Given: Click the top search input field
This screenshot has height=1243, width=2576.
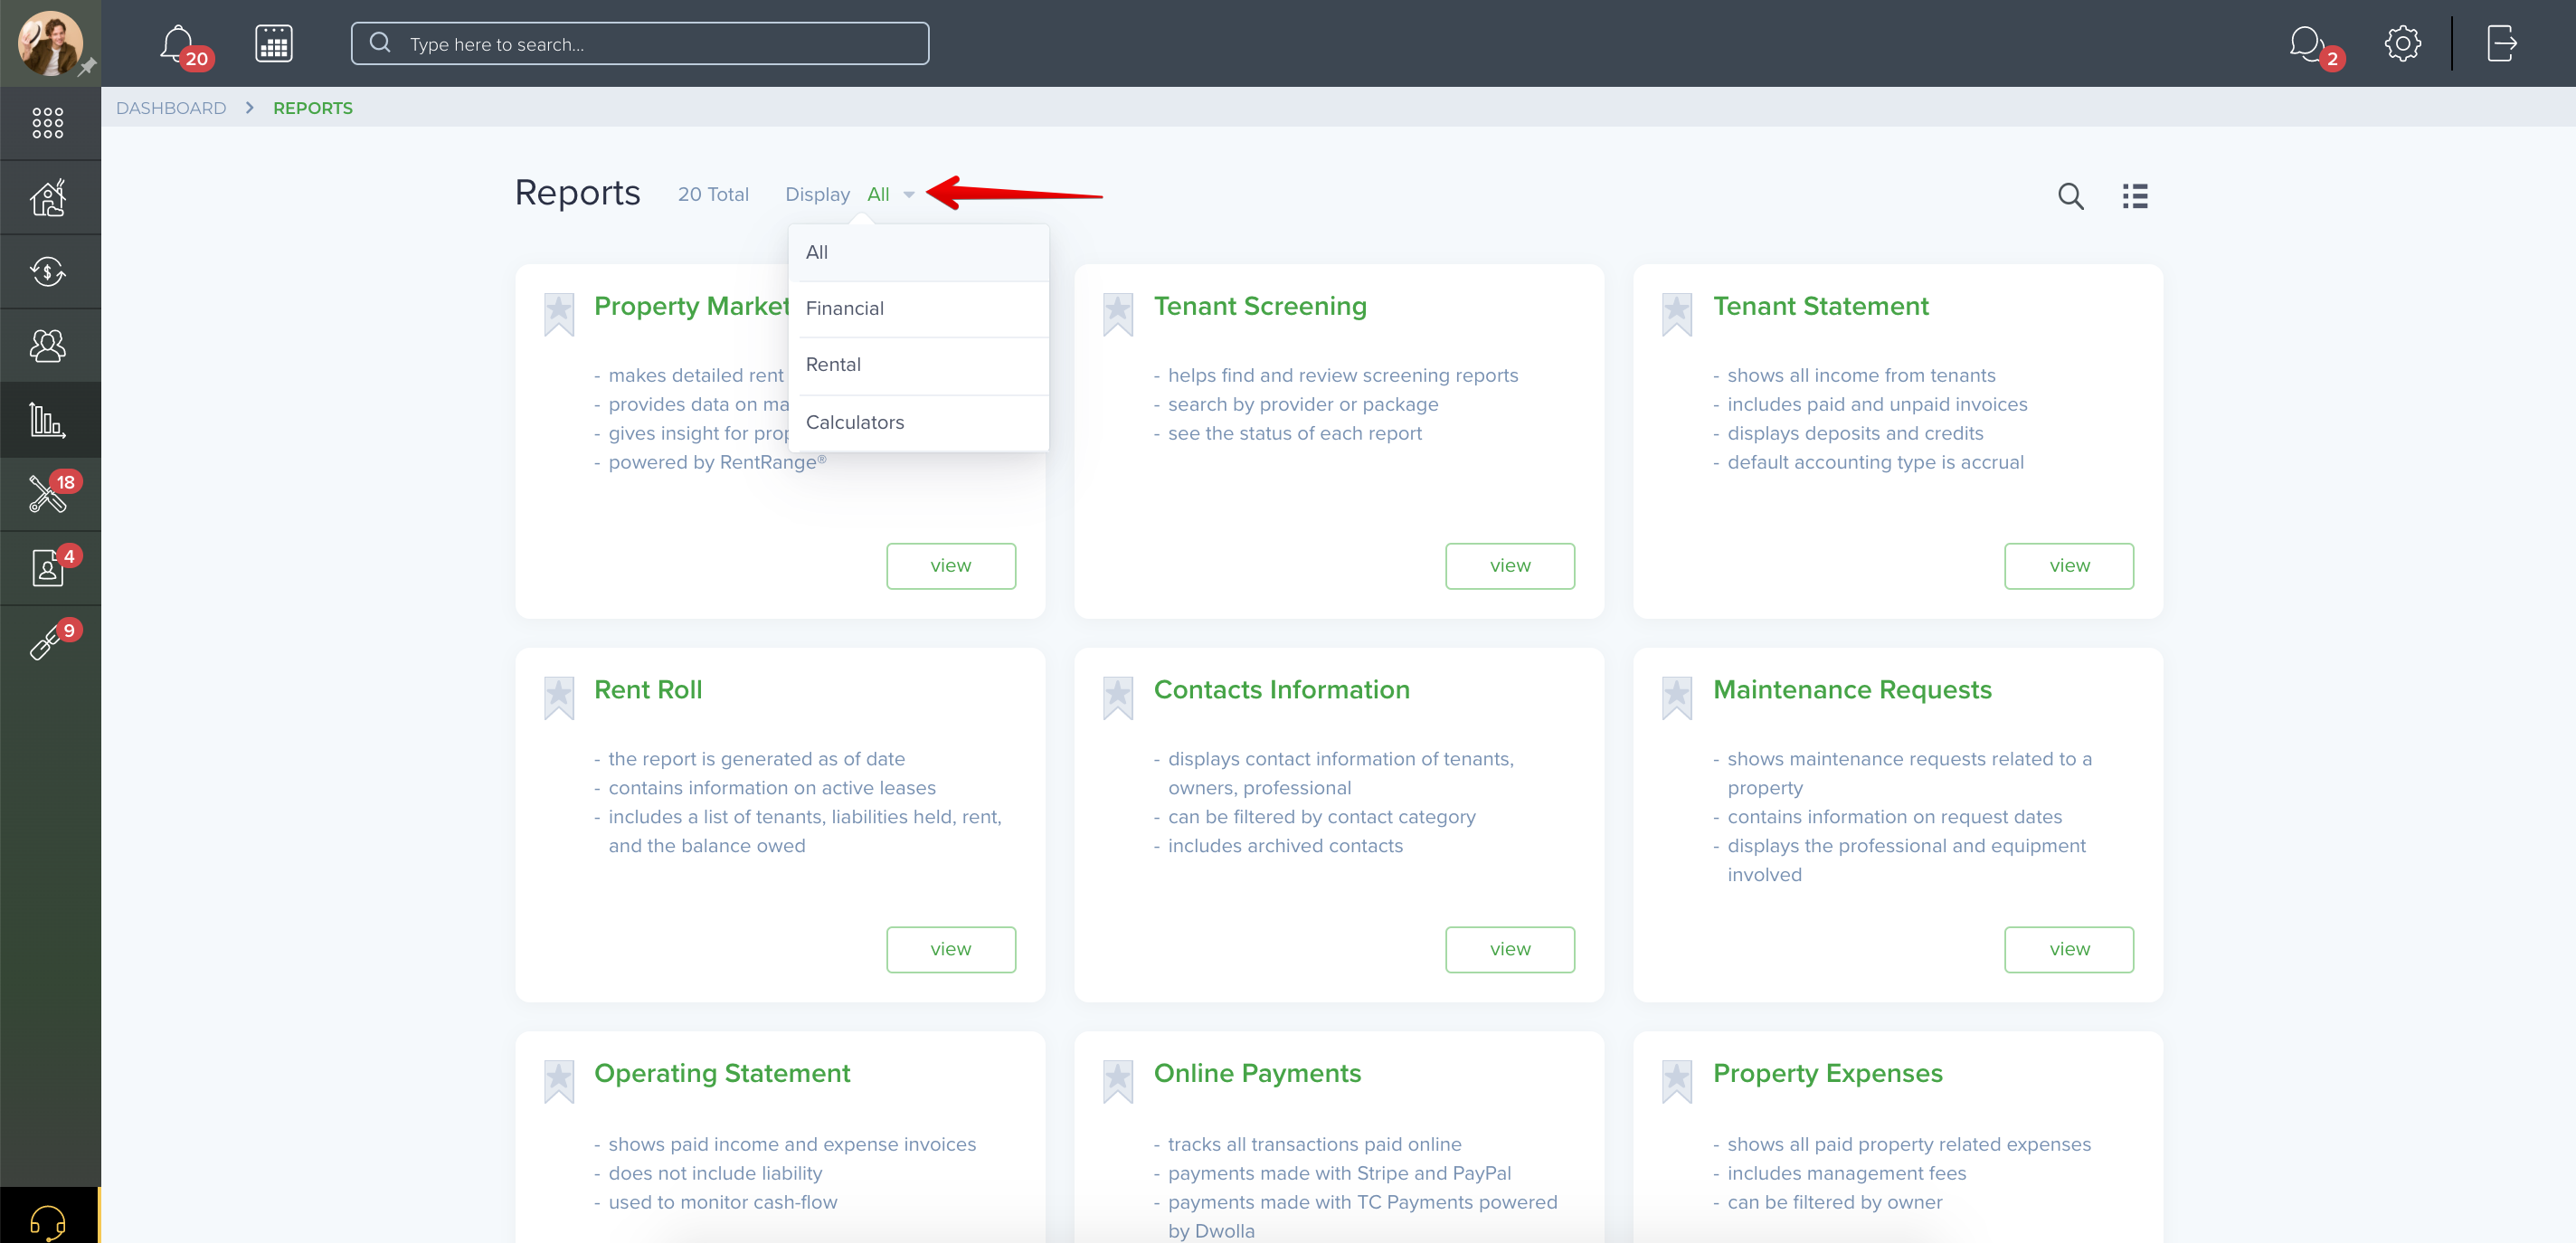Looking at the screenshot, I should pos(640,44).
